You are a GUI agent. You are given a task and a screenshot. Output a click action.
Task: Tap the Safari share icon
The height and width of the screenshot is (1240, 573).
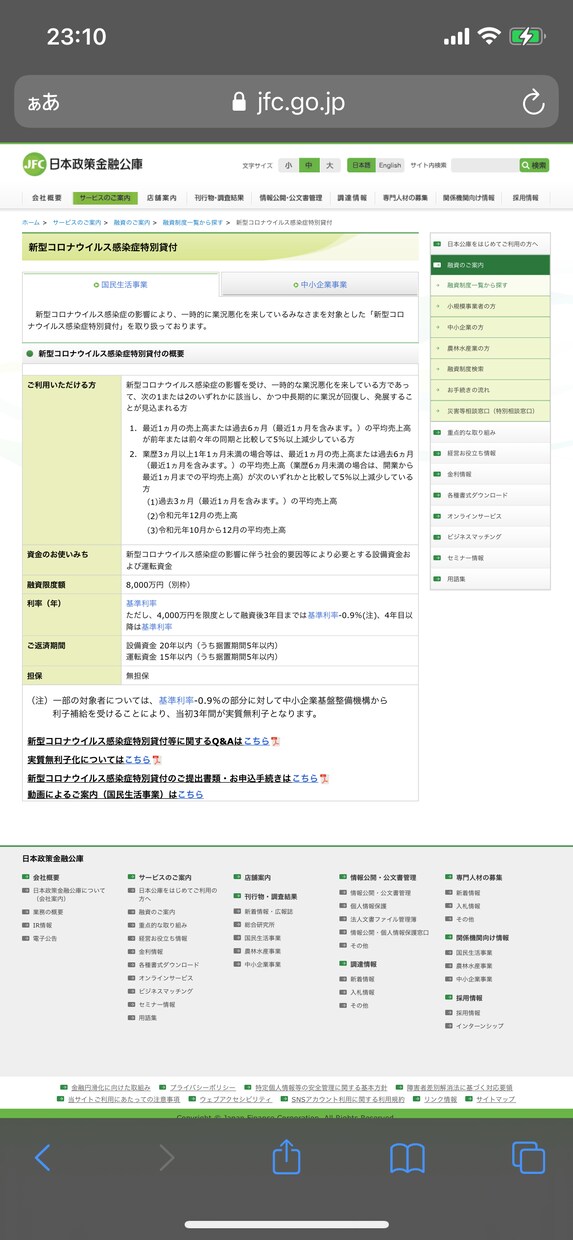[x=287, y=1157]
